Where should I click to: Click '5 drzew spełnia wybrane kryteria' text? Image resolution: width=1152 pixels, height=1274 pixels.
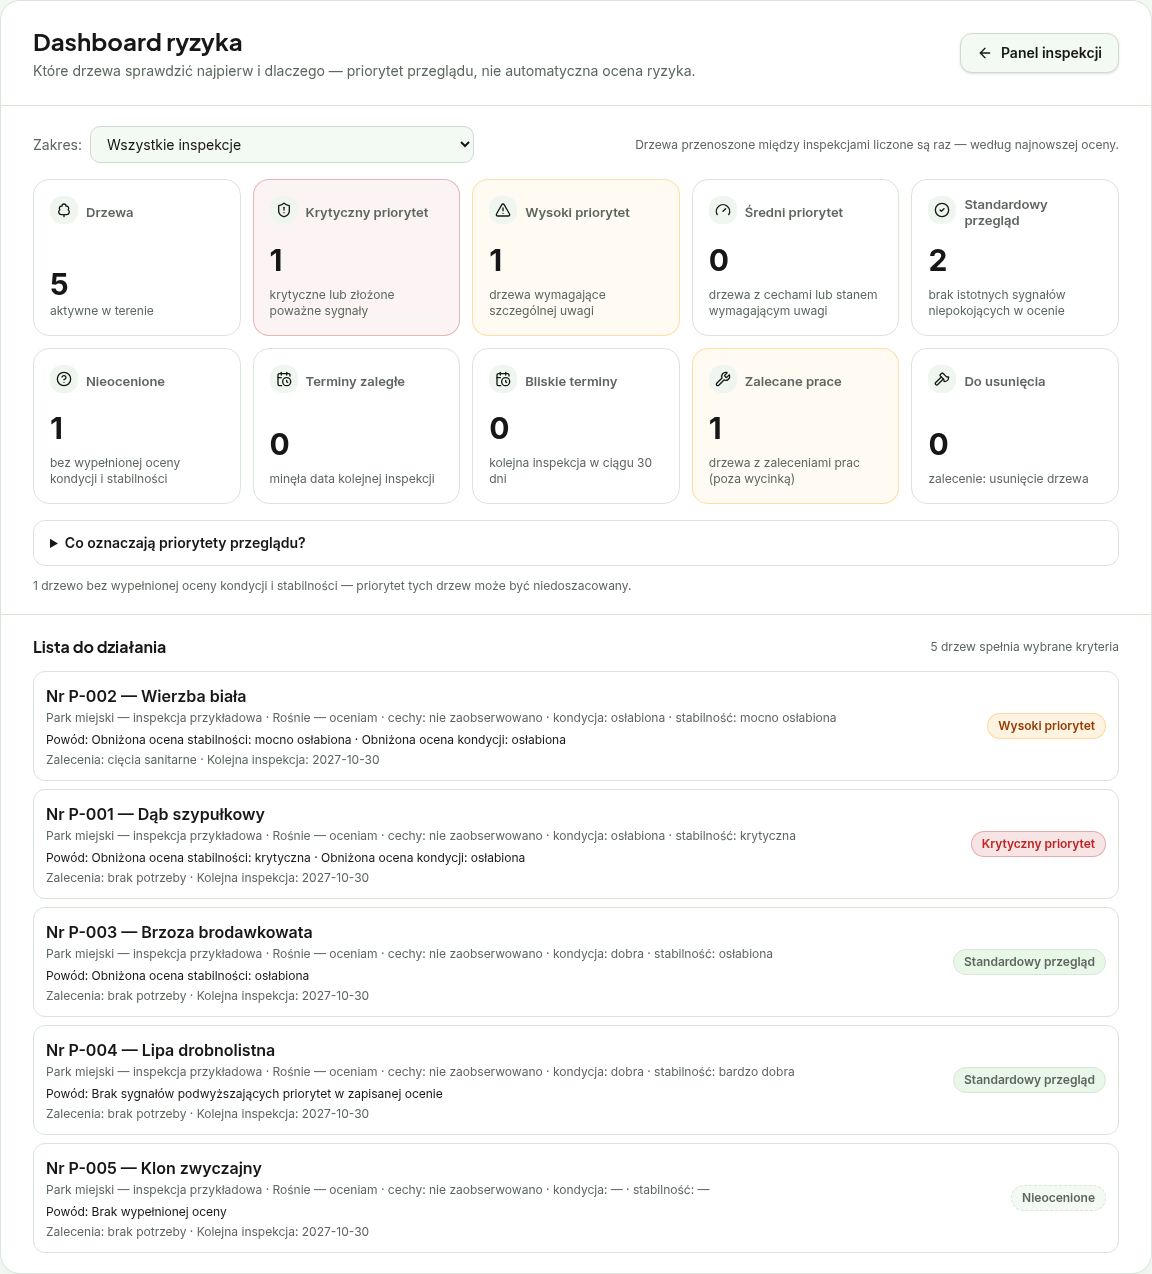point(1024,647)
